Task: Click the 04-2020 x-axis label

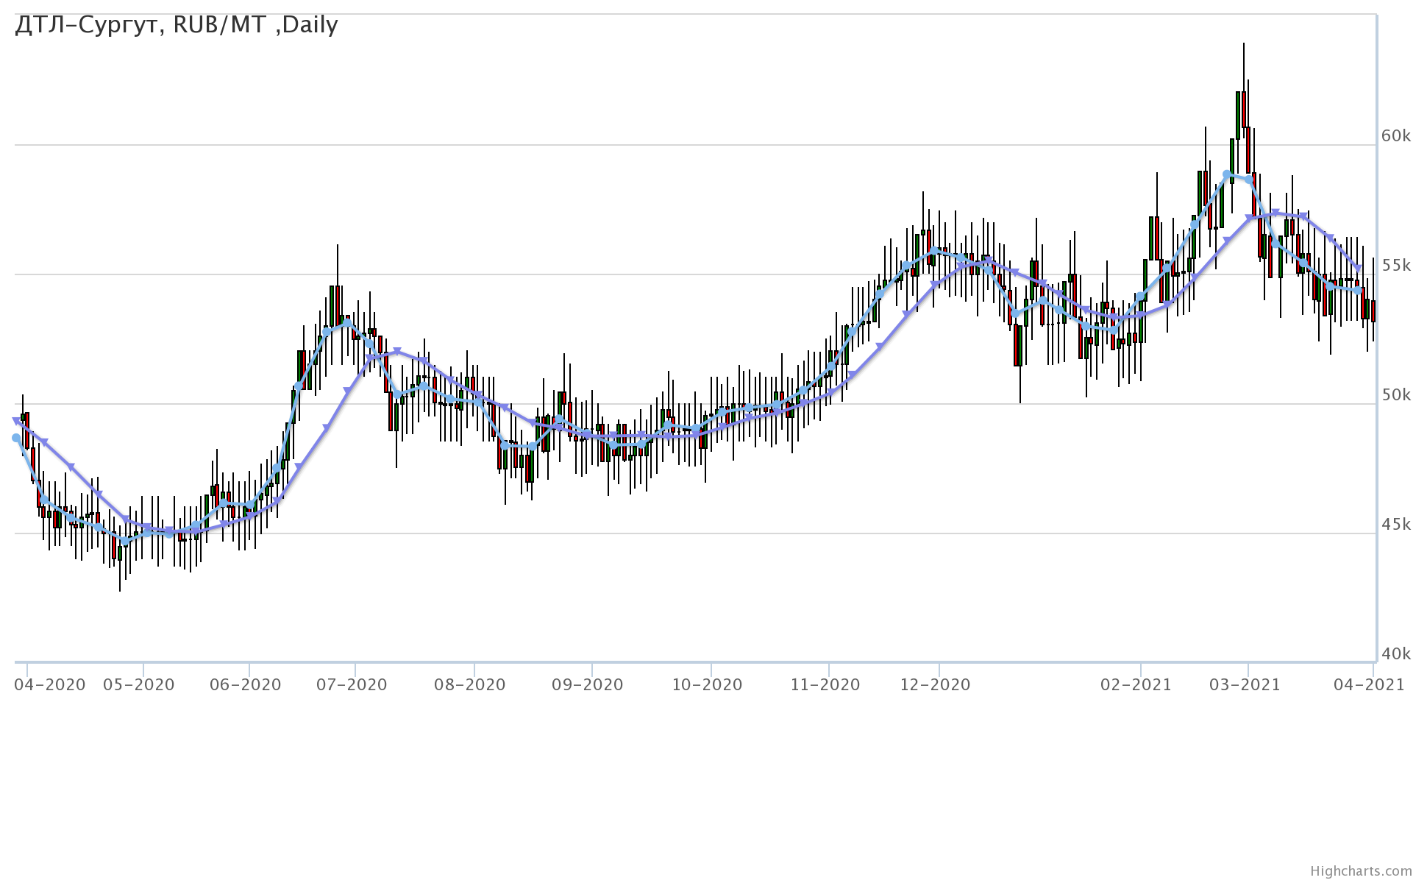Action: tap(51, 685)
